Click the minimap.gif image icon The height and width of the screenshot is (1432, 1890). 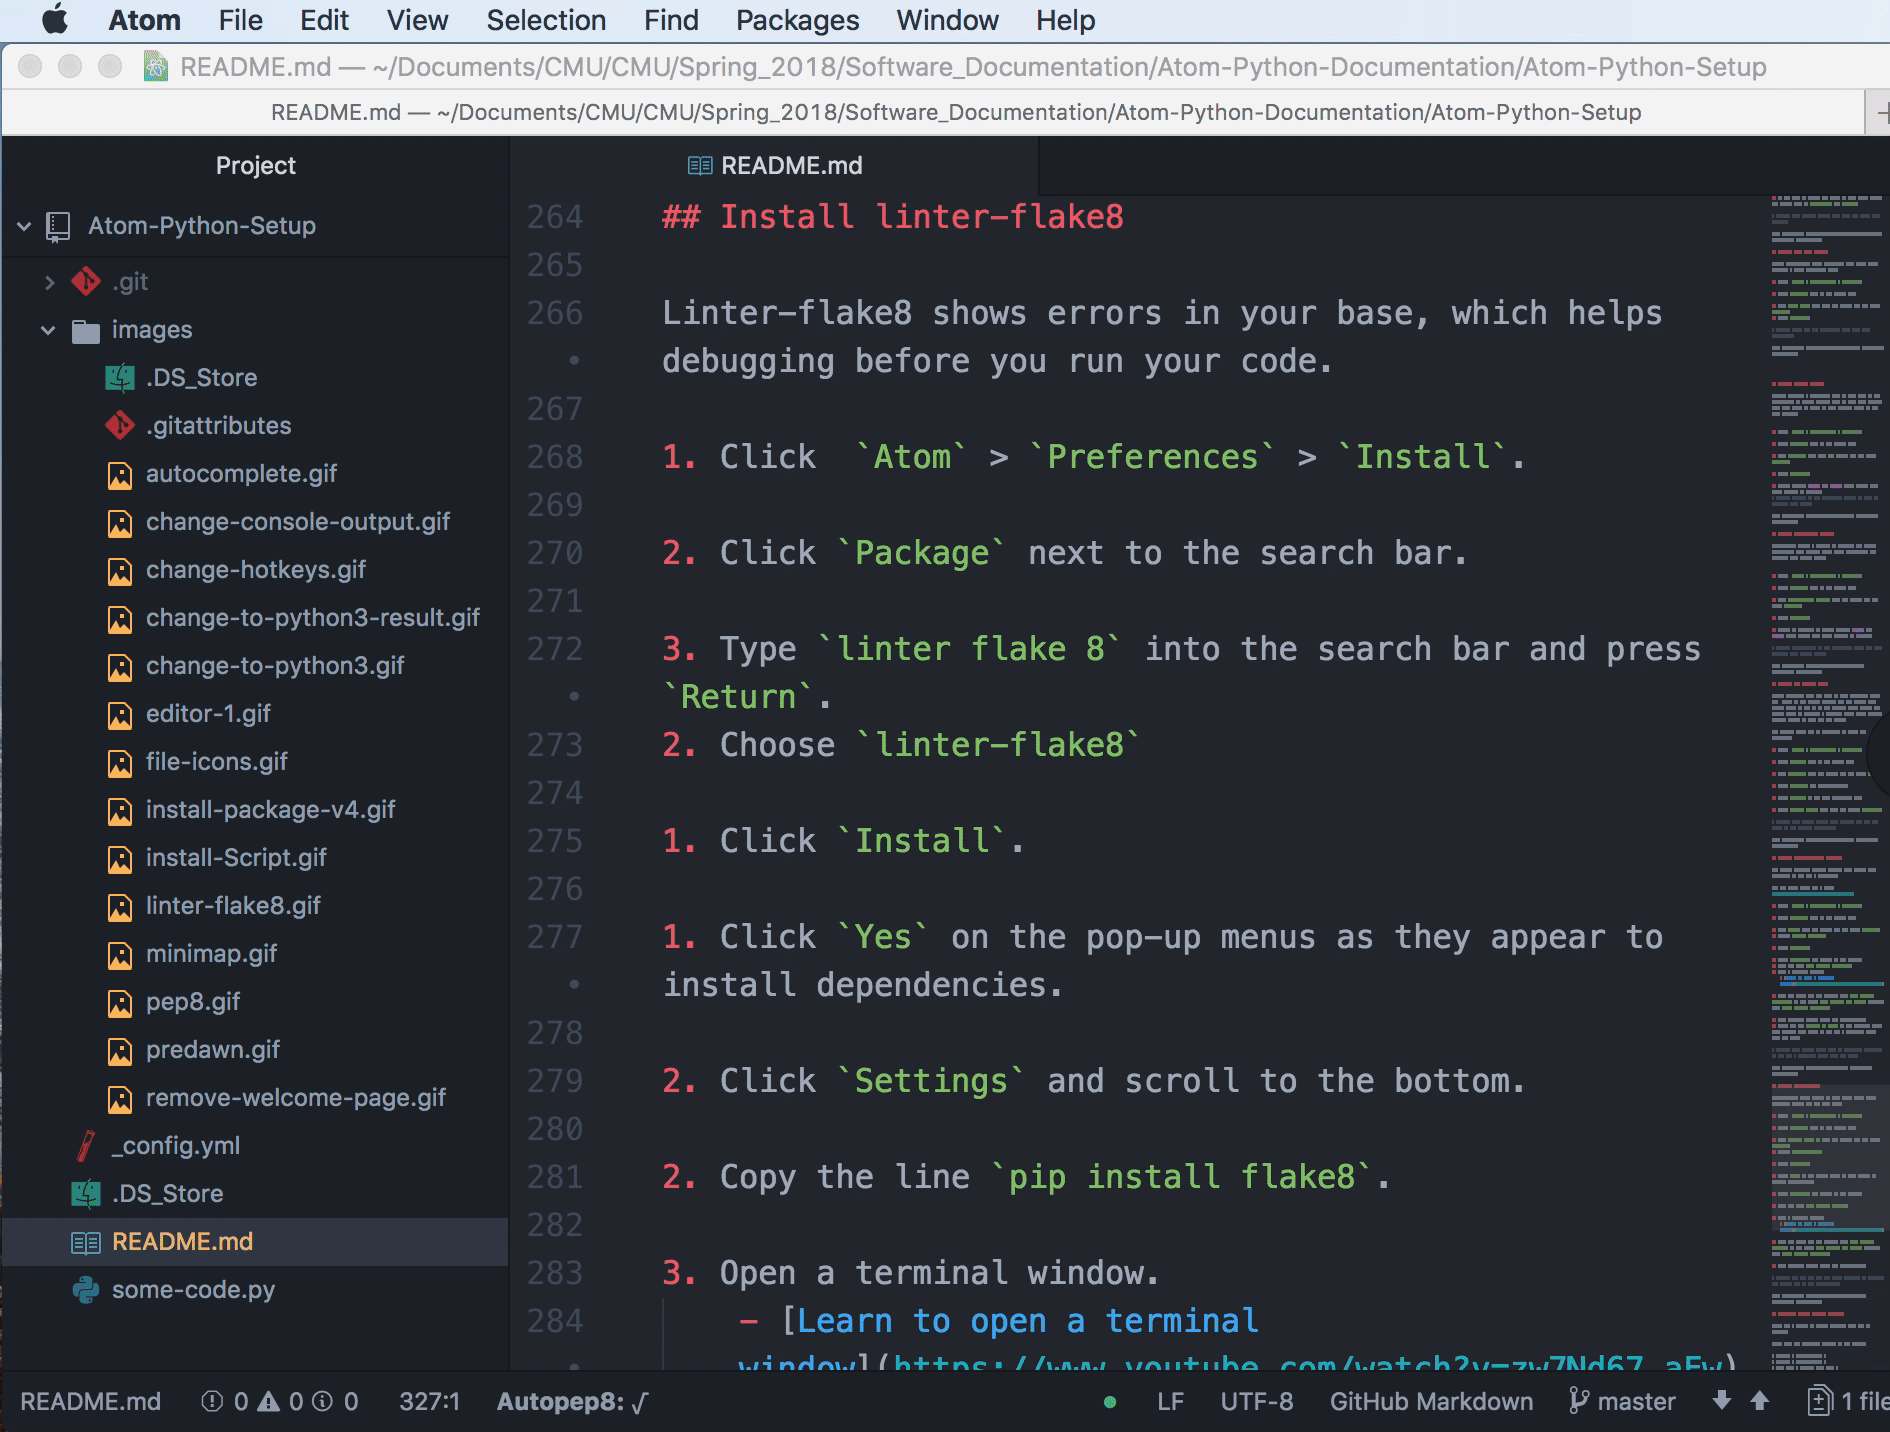click(x=120, y=955)
